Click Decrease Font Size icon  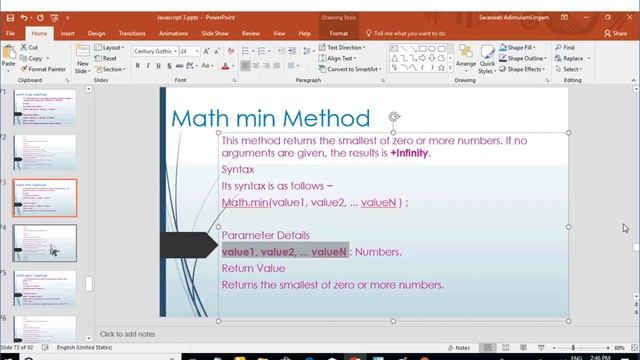pyautogui.click(x=217, y=51)
